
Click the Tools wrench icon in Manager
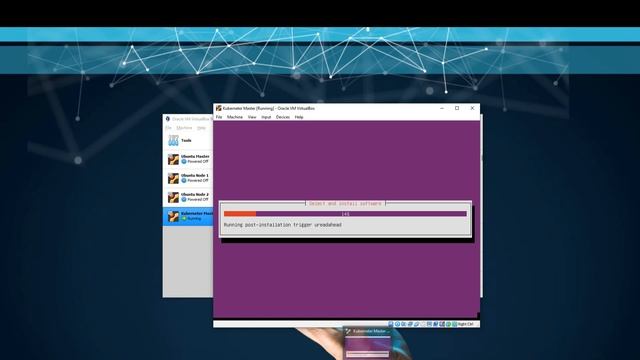173,140
